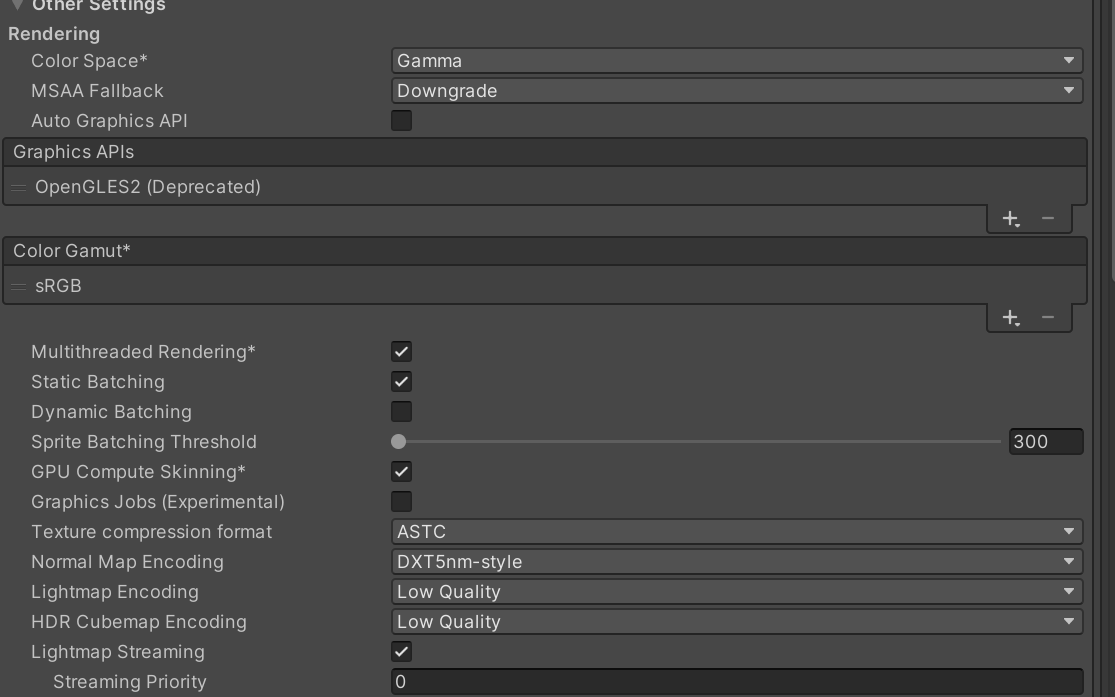Add a Color Gamut with plus icon
Image resolution: width=1115 pixels, height=697 pixels.
tap(1010, 317)
